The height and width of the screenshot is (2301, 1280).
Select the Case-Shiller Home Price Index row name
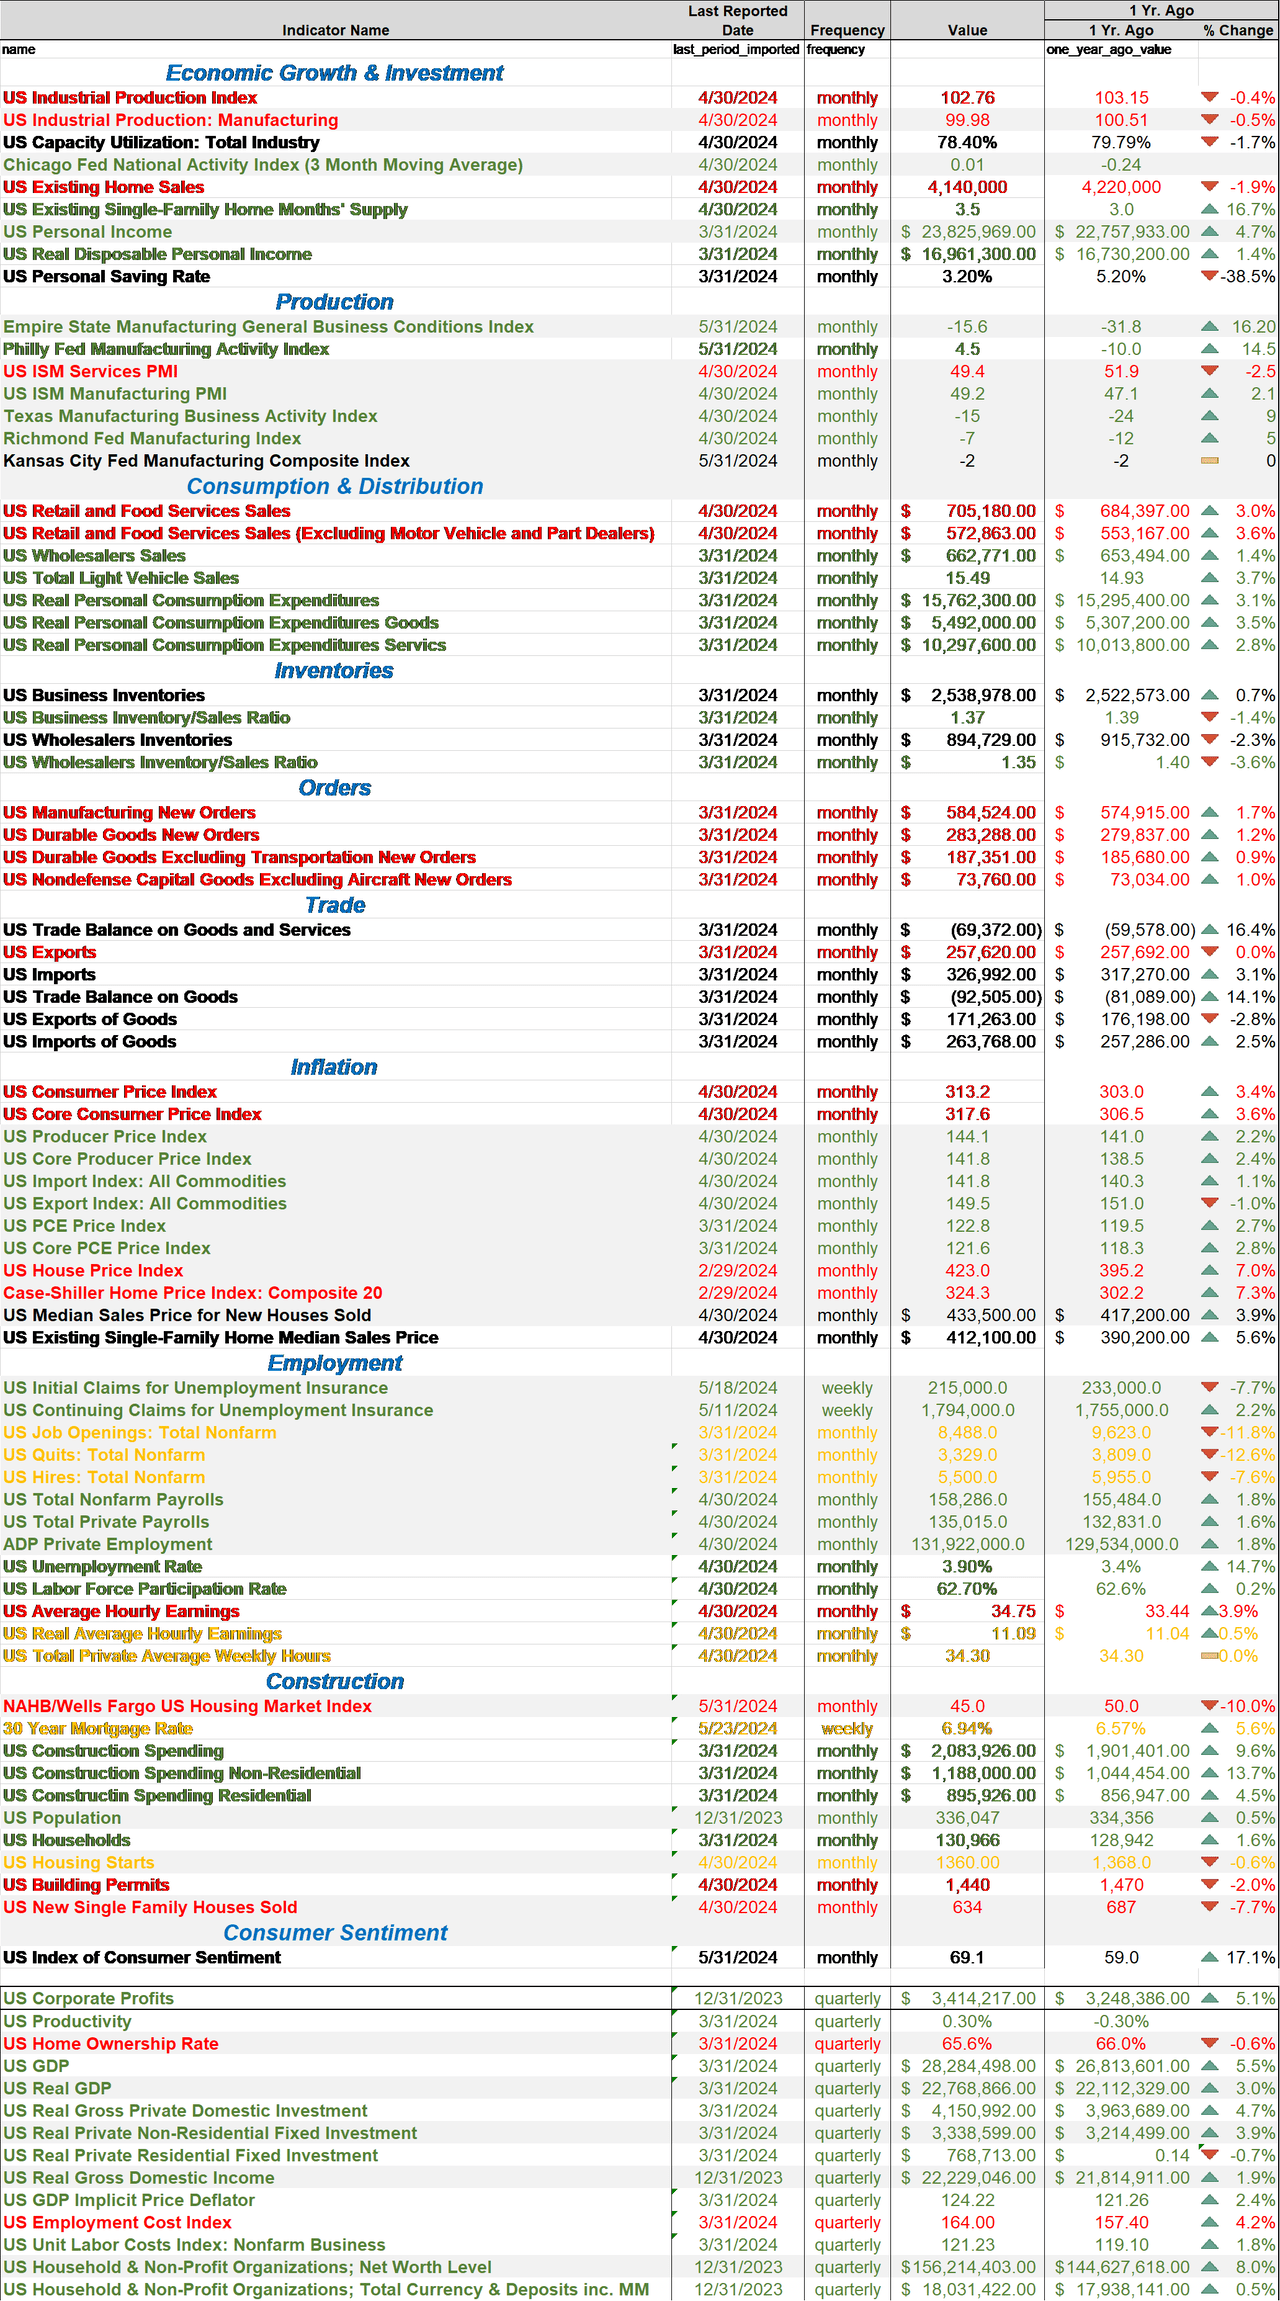193,1293
